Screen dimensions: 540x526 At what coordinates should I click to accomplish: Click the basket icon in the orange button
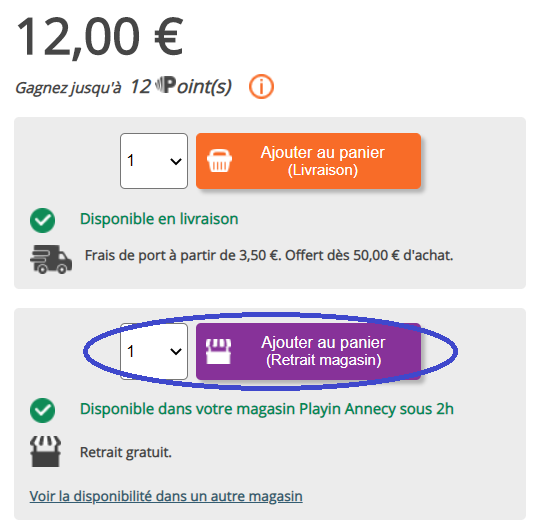[x=219, y=161]
